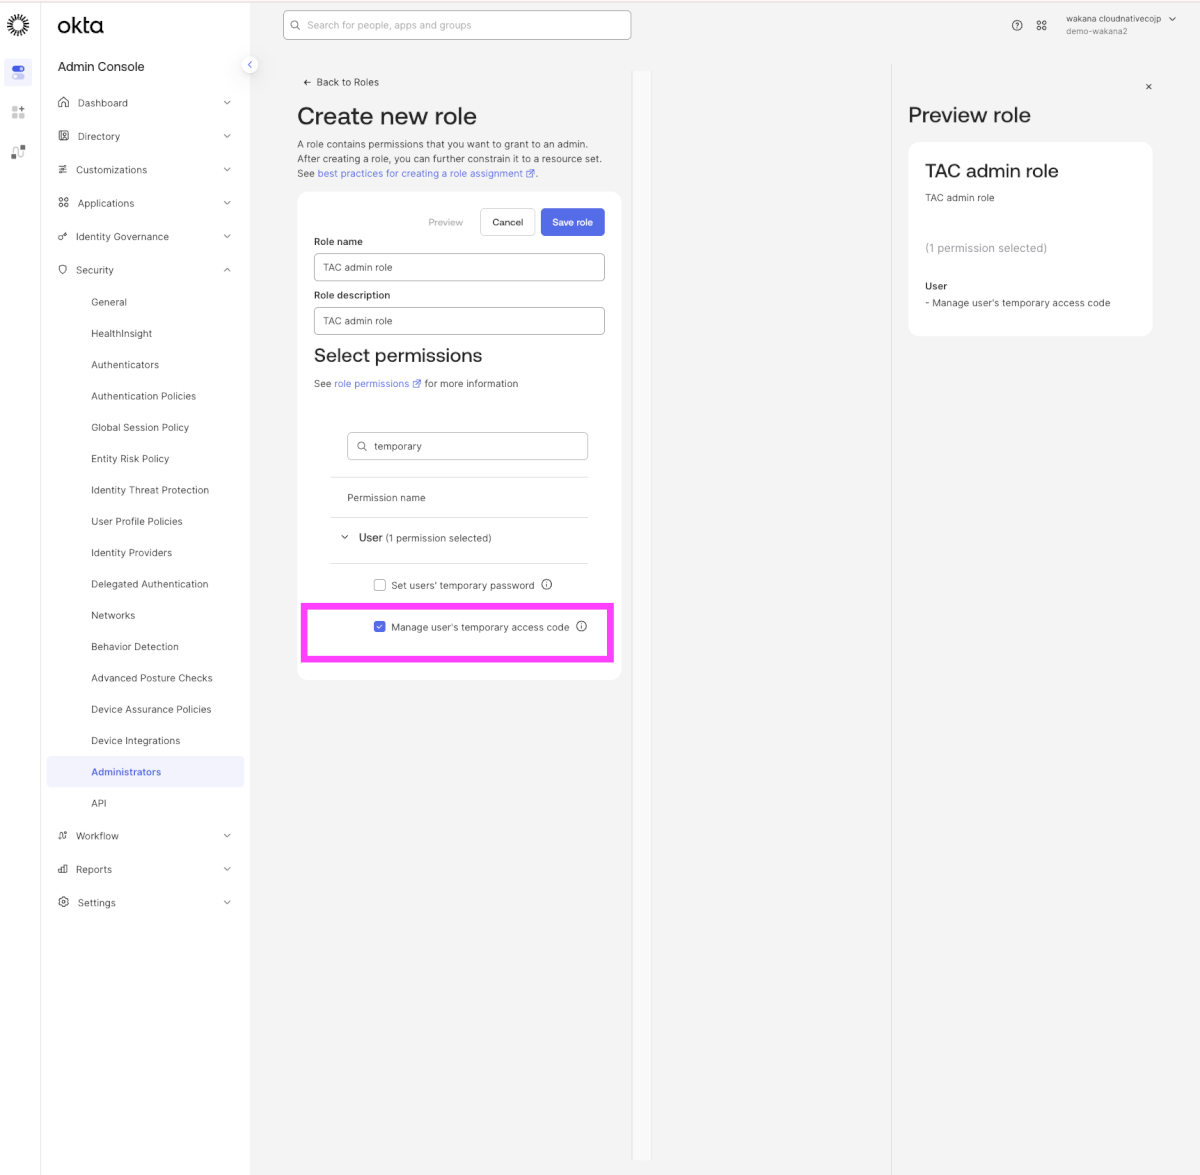Click info icon beside temporary access code
The height and width of the screenshot is (1175, 1200).
tap(582, 627)
